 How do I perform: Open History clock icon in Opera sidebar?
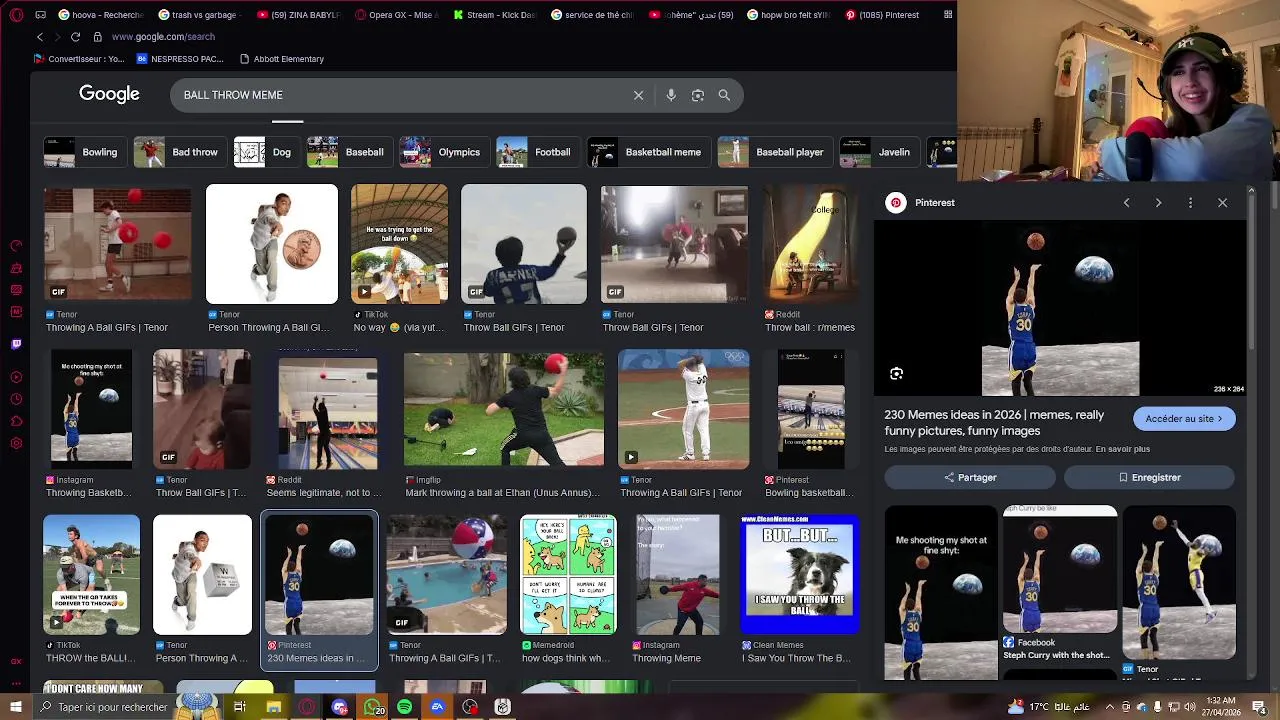16,399
